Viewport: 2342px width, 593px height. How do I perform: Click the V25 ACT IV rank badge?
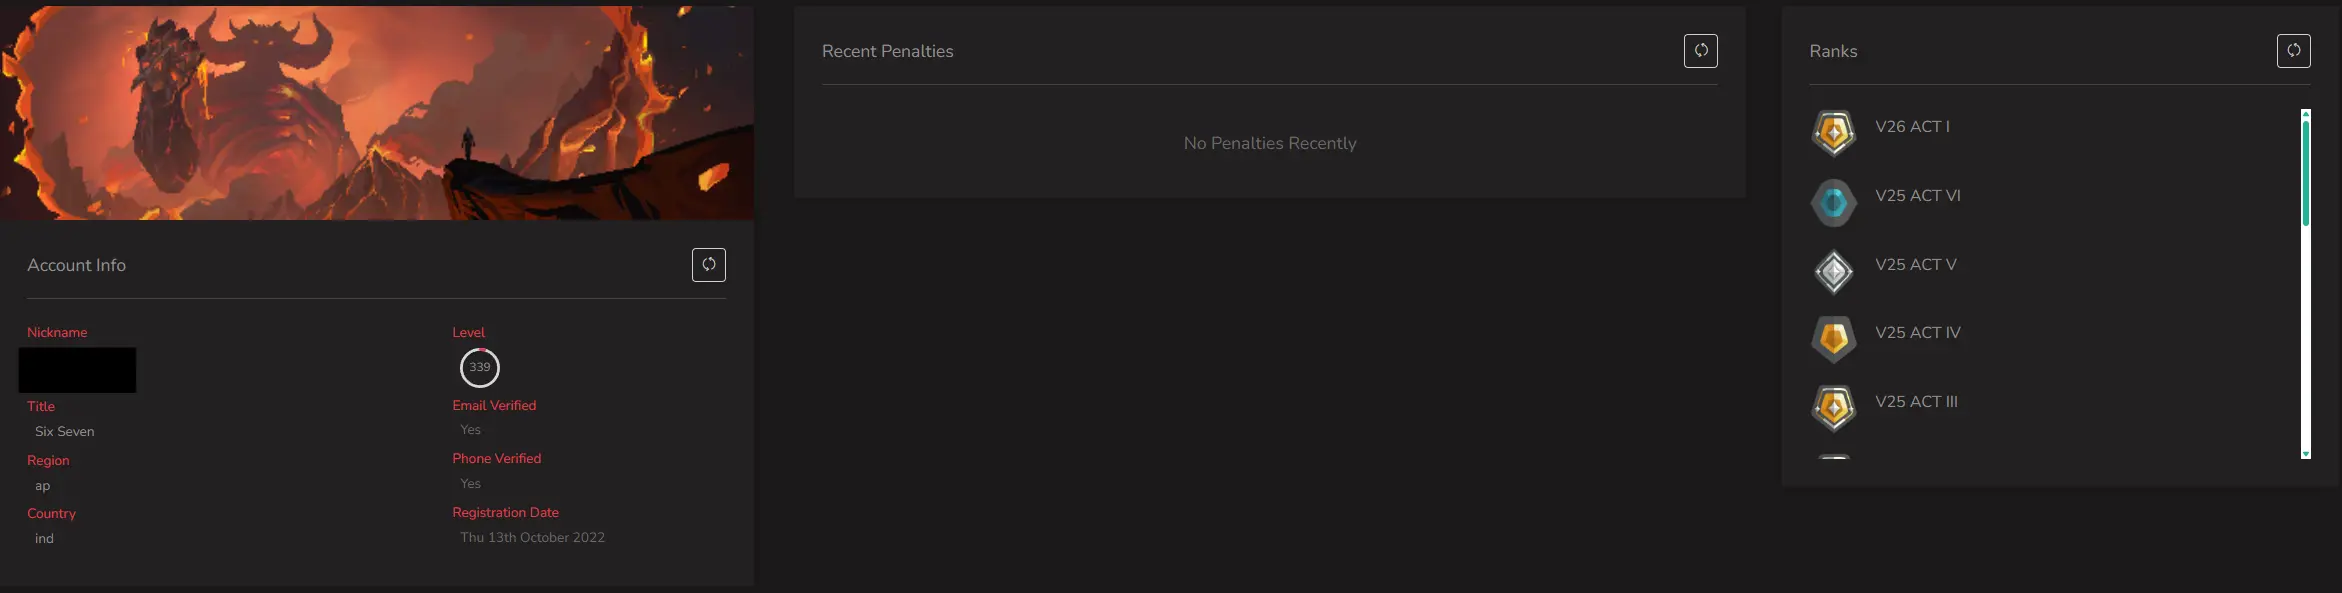point(1834,339)
